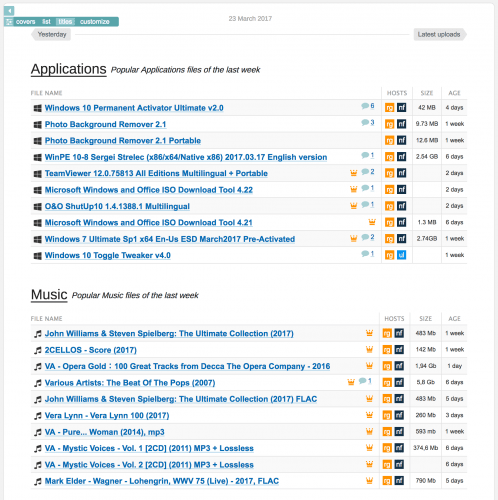The height and width of the screenshot is (500, 498).
Task: Click rg host icon in Toggle Tweaker row
Action: click(389, 255)
